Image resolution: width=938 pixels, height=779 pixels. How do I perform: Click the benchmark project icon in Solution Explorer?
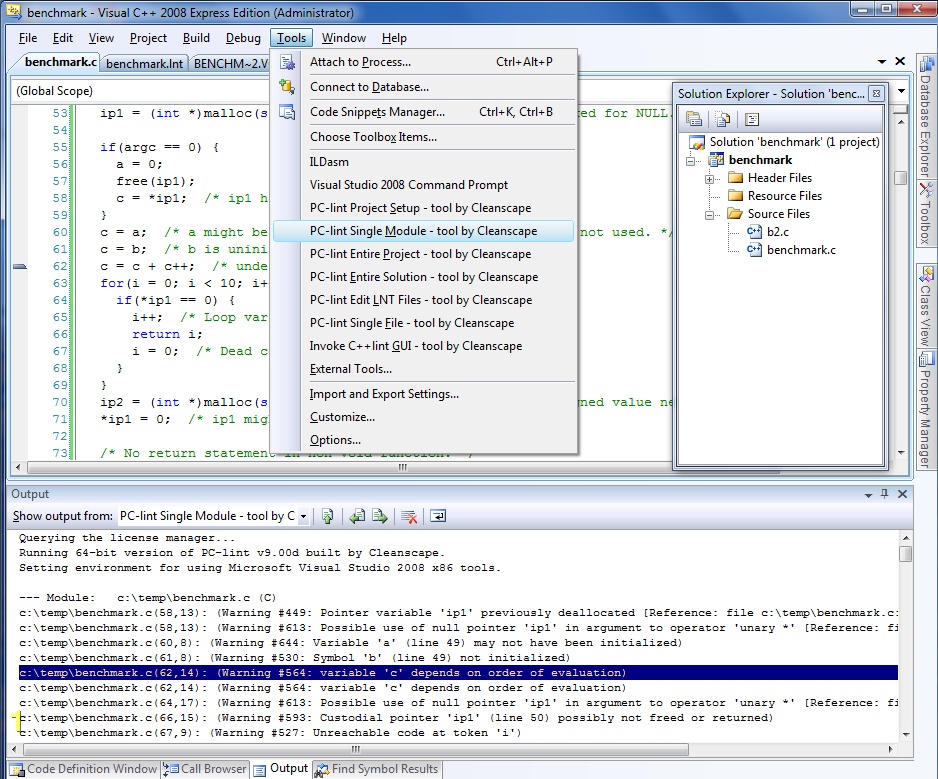716,160
